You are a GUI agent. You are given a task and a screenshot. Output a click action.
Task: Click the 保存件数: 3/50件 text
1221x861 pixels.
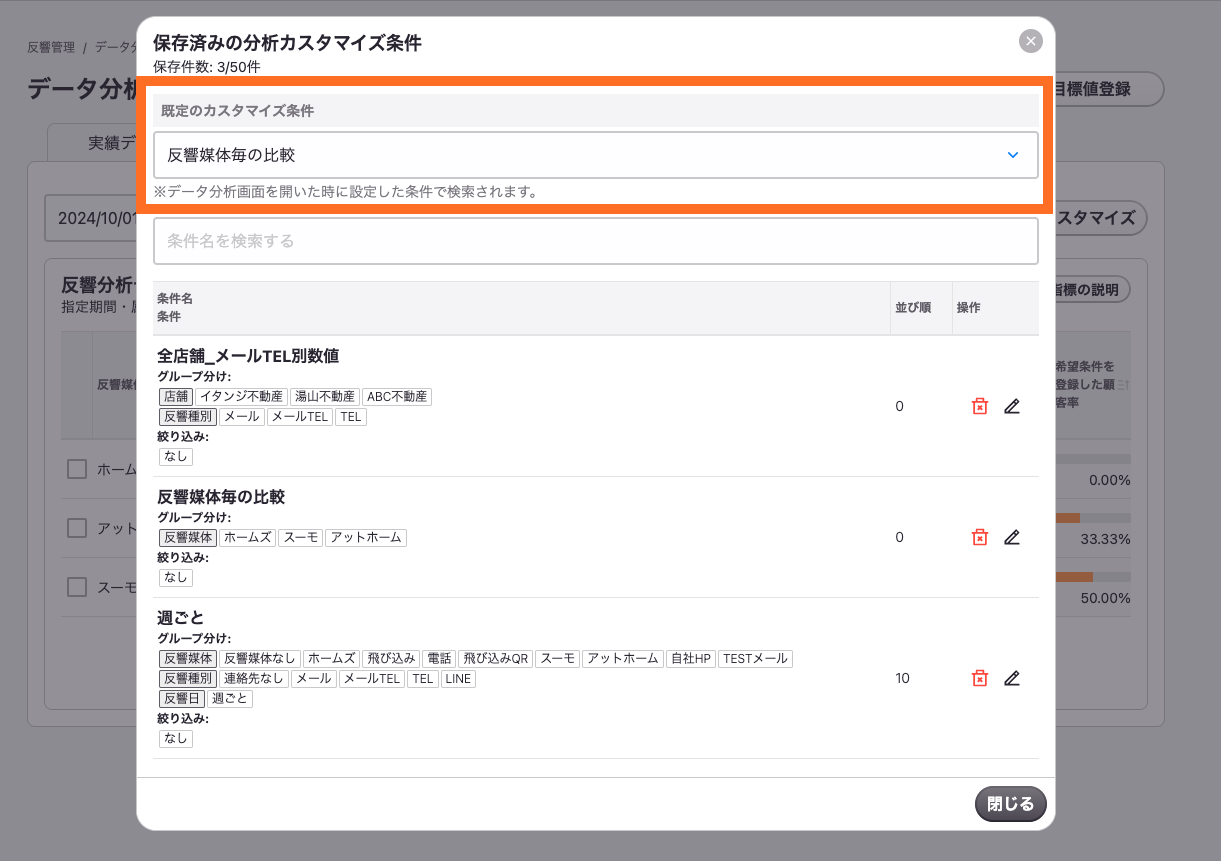point(206,67)
